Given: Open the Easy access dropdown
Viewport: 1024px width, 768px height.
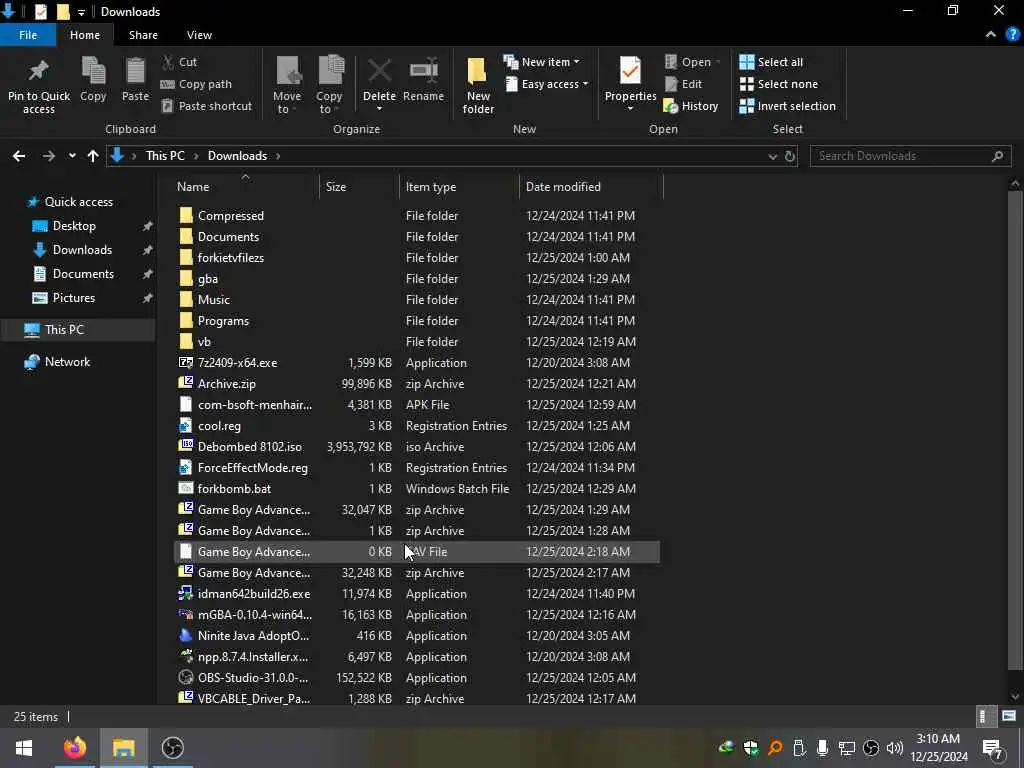Looking at the screenshot, I should coord(547,84).
